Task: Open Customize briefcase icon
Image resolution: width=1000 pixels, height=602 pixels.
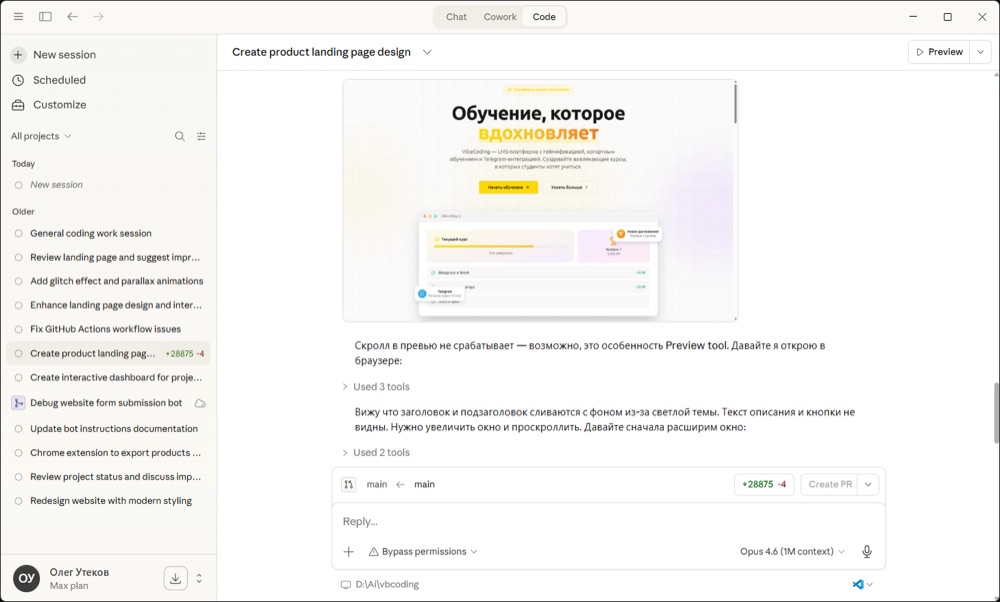Action: pyautogui.click(x=18, y=105)
